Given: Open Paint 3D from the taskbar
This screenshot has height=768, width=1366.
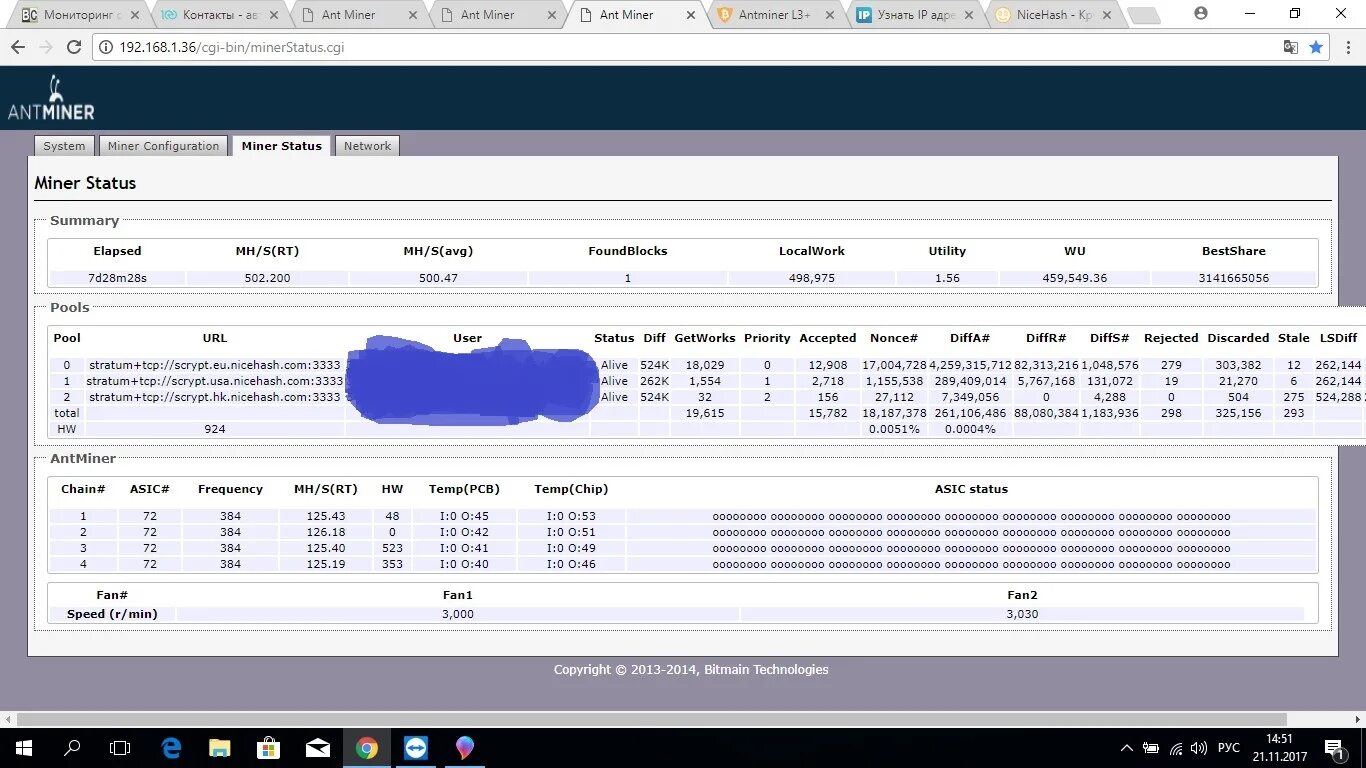Looking at the screenshot, I should 465,747.
